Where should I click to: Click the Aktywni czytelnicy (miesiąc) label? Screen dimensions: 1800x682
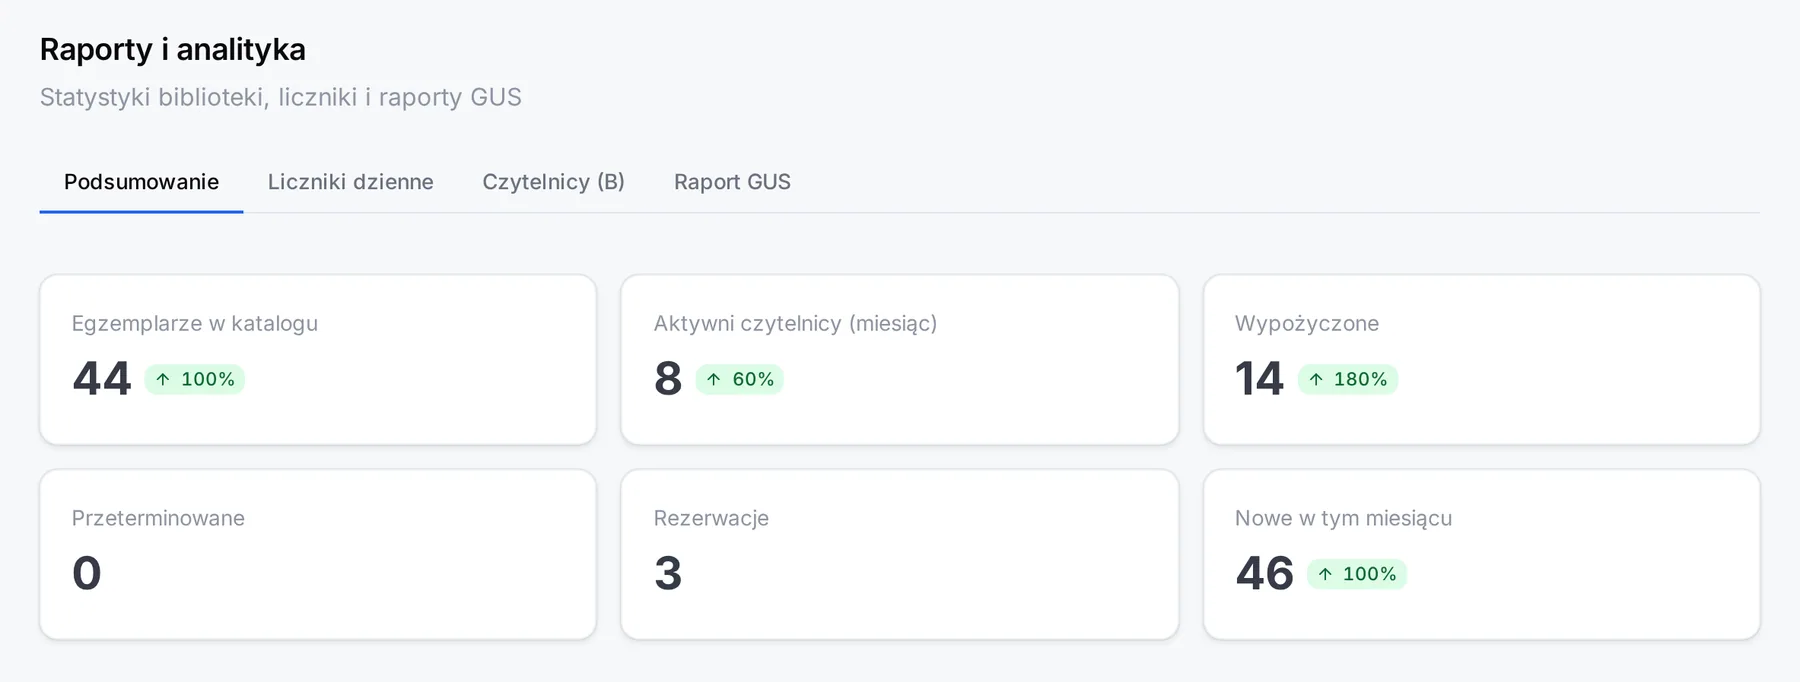pyautogui.click(x=795, y=323)
